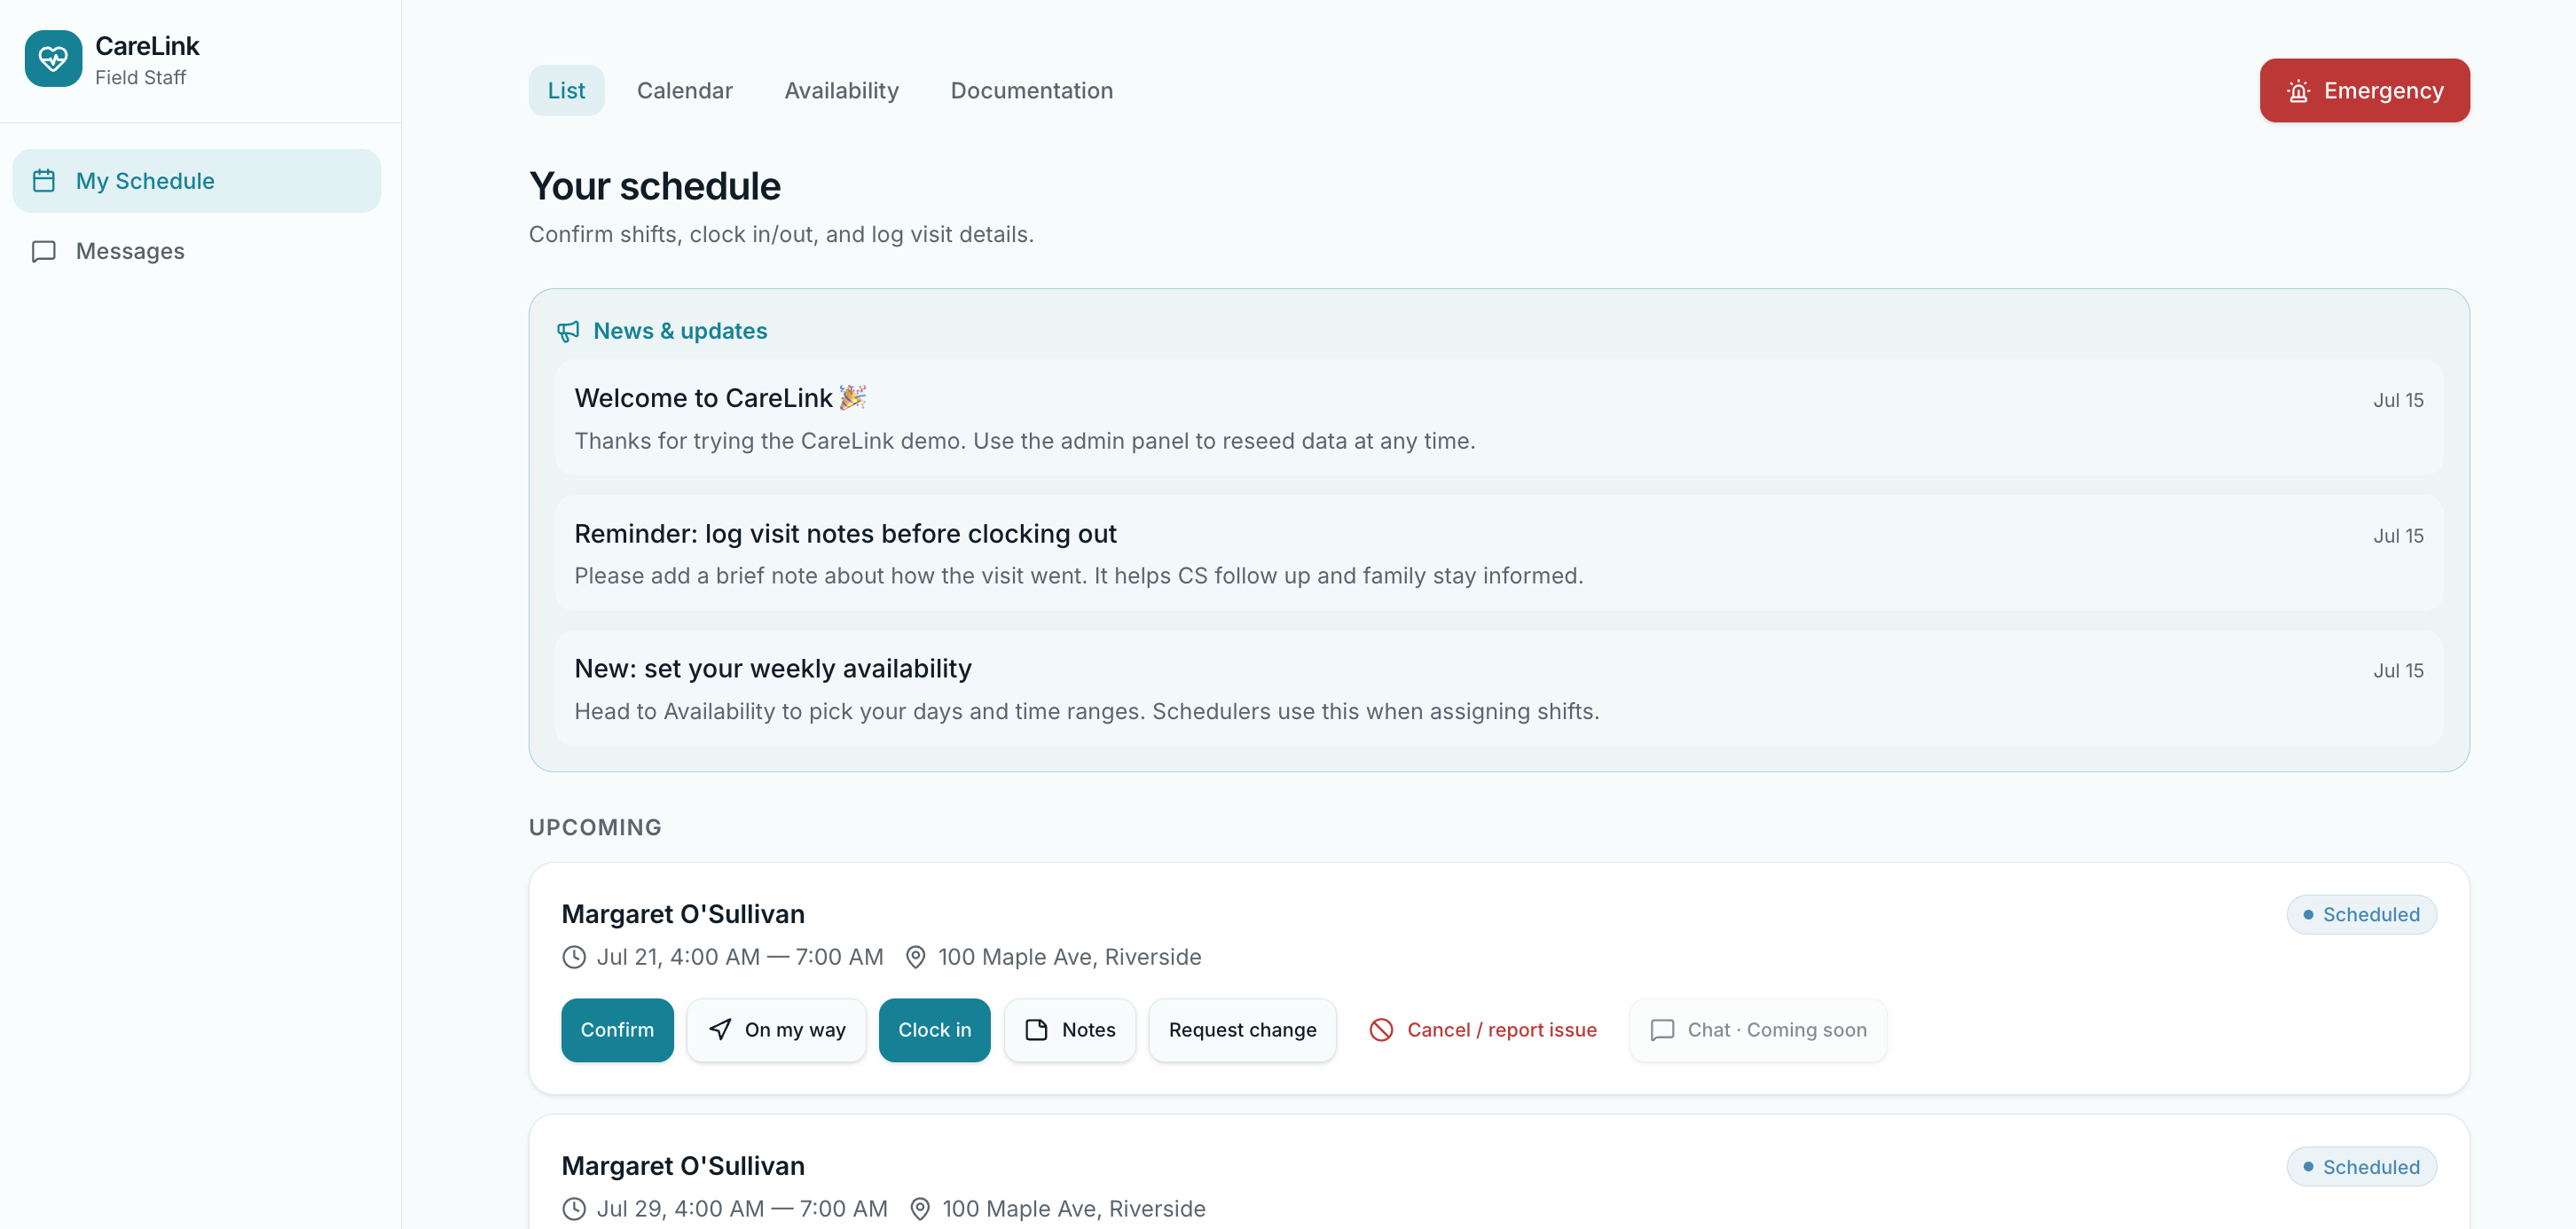The height and width of the screenshot is (1229, 2576).
Task: Click Cancel / report issue link
Action: (x=1484, y=1030)
